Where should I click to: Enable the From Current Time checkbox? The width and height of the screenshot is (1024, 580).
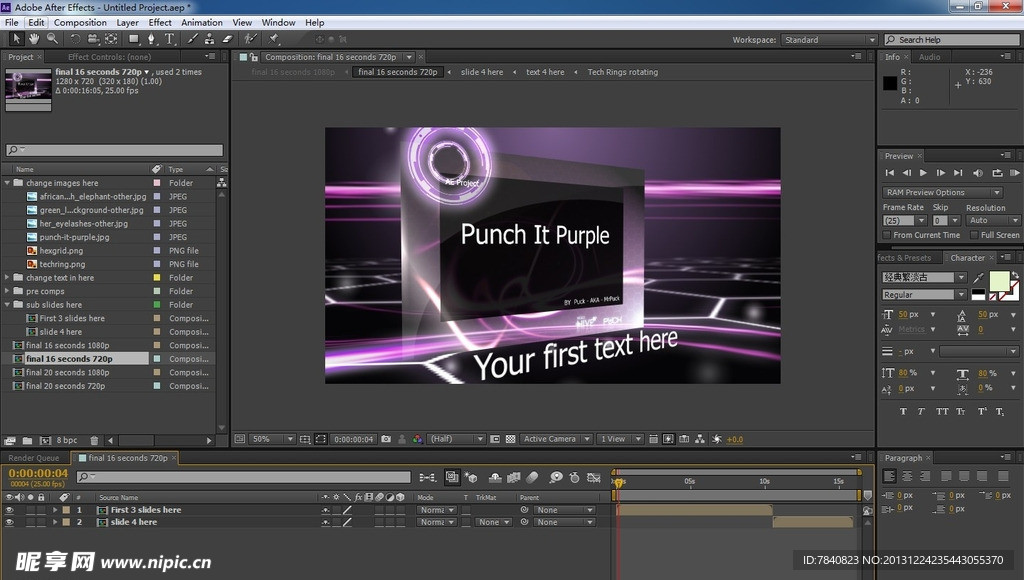coord(888,235)
